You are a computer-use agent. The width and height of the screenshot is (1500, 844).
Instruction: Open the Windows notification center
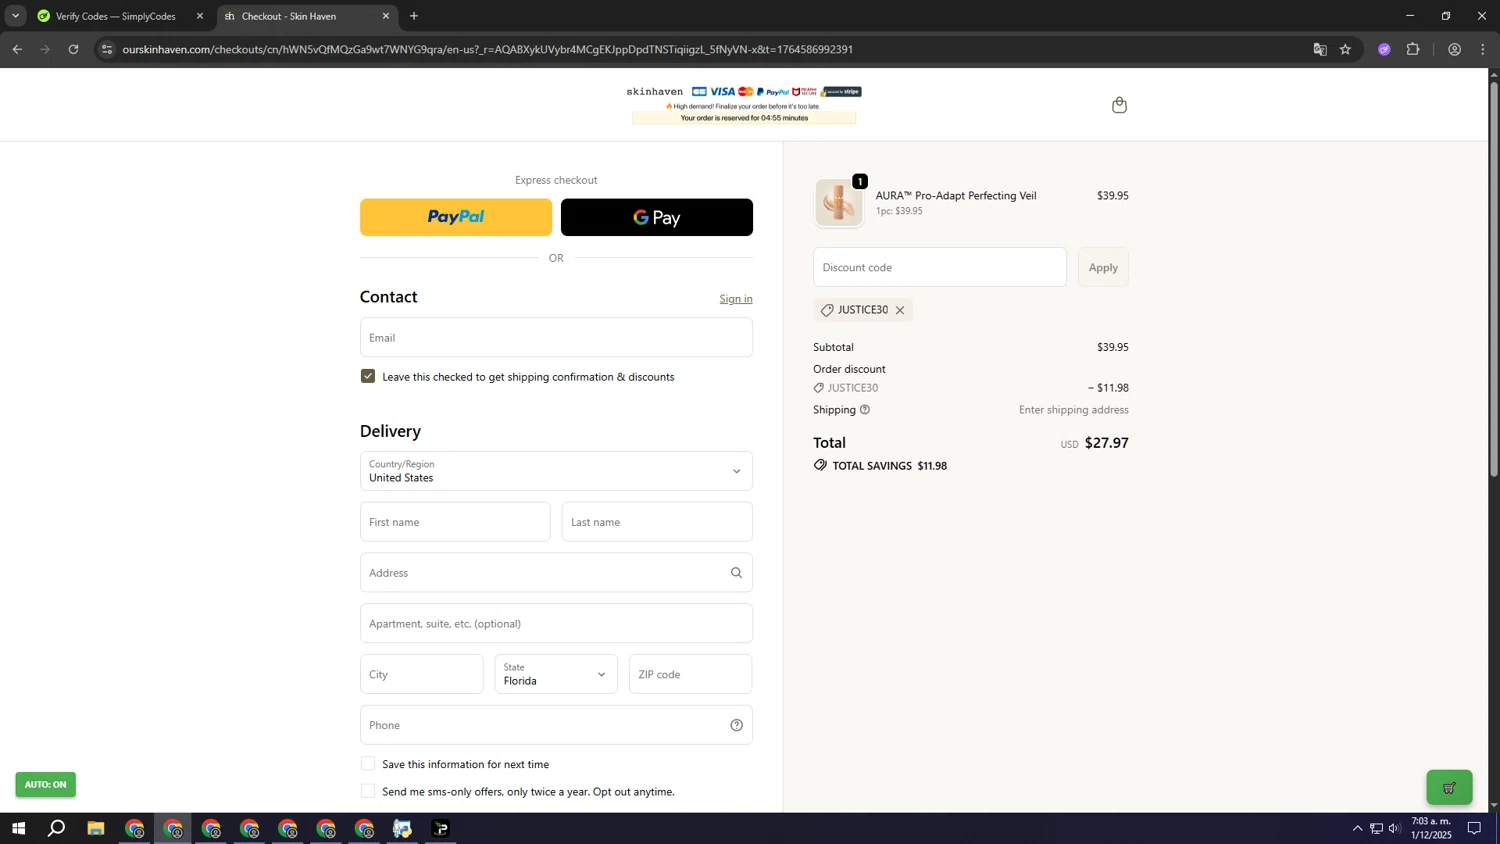pos(1474,829)
